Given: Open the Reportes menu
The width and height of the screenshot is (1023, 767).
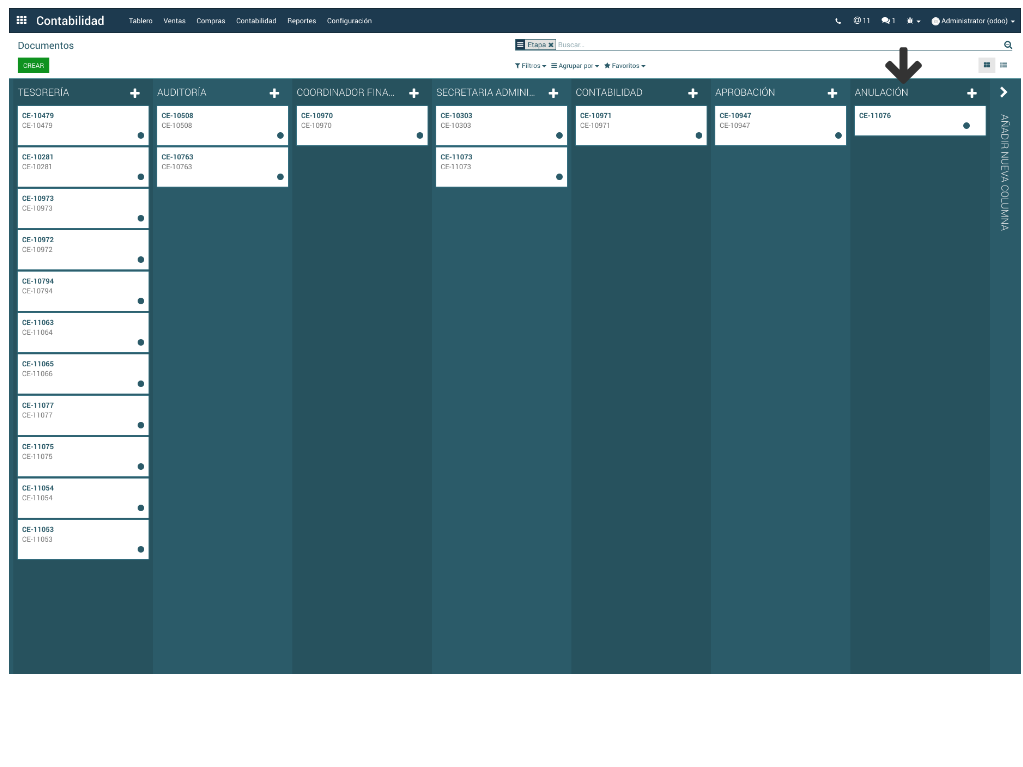Looking at the screenshot, I should tap(301, 21).
